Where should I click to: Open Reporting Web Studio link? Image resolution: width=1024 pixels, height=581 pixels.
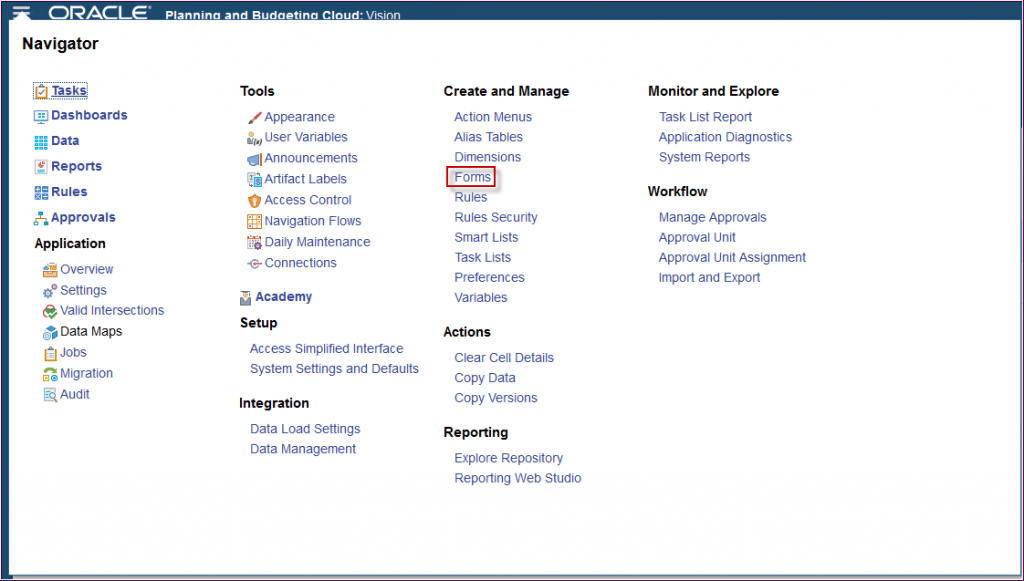518,478
